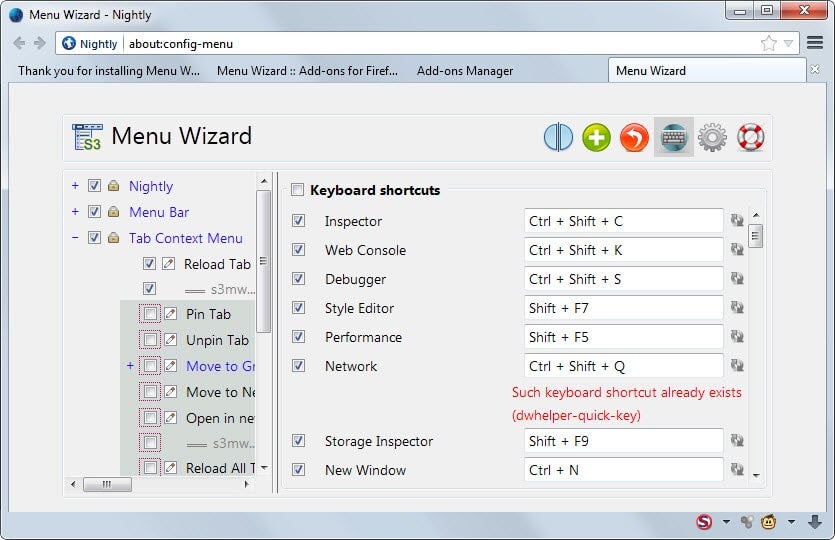Image resolution: width=835 pixels, height=540 pixels.
Task: Click the edit pencil icon beside Reload Tab
Action: [168, 264]
